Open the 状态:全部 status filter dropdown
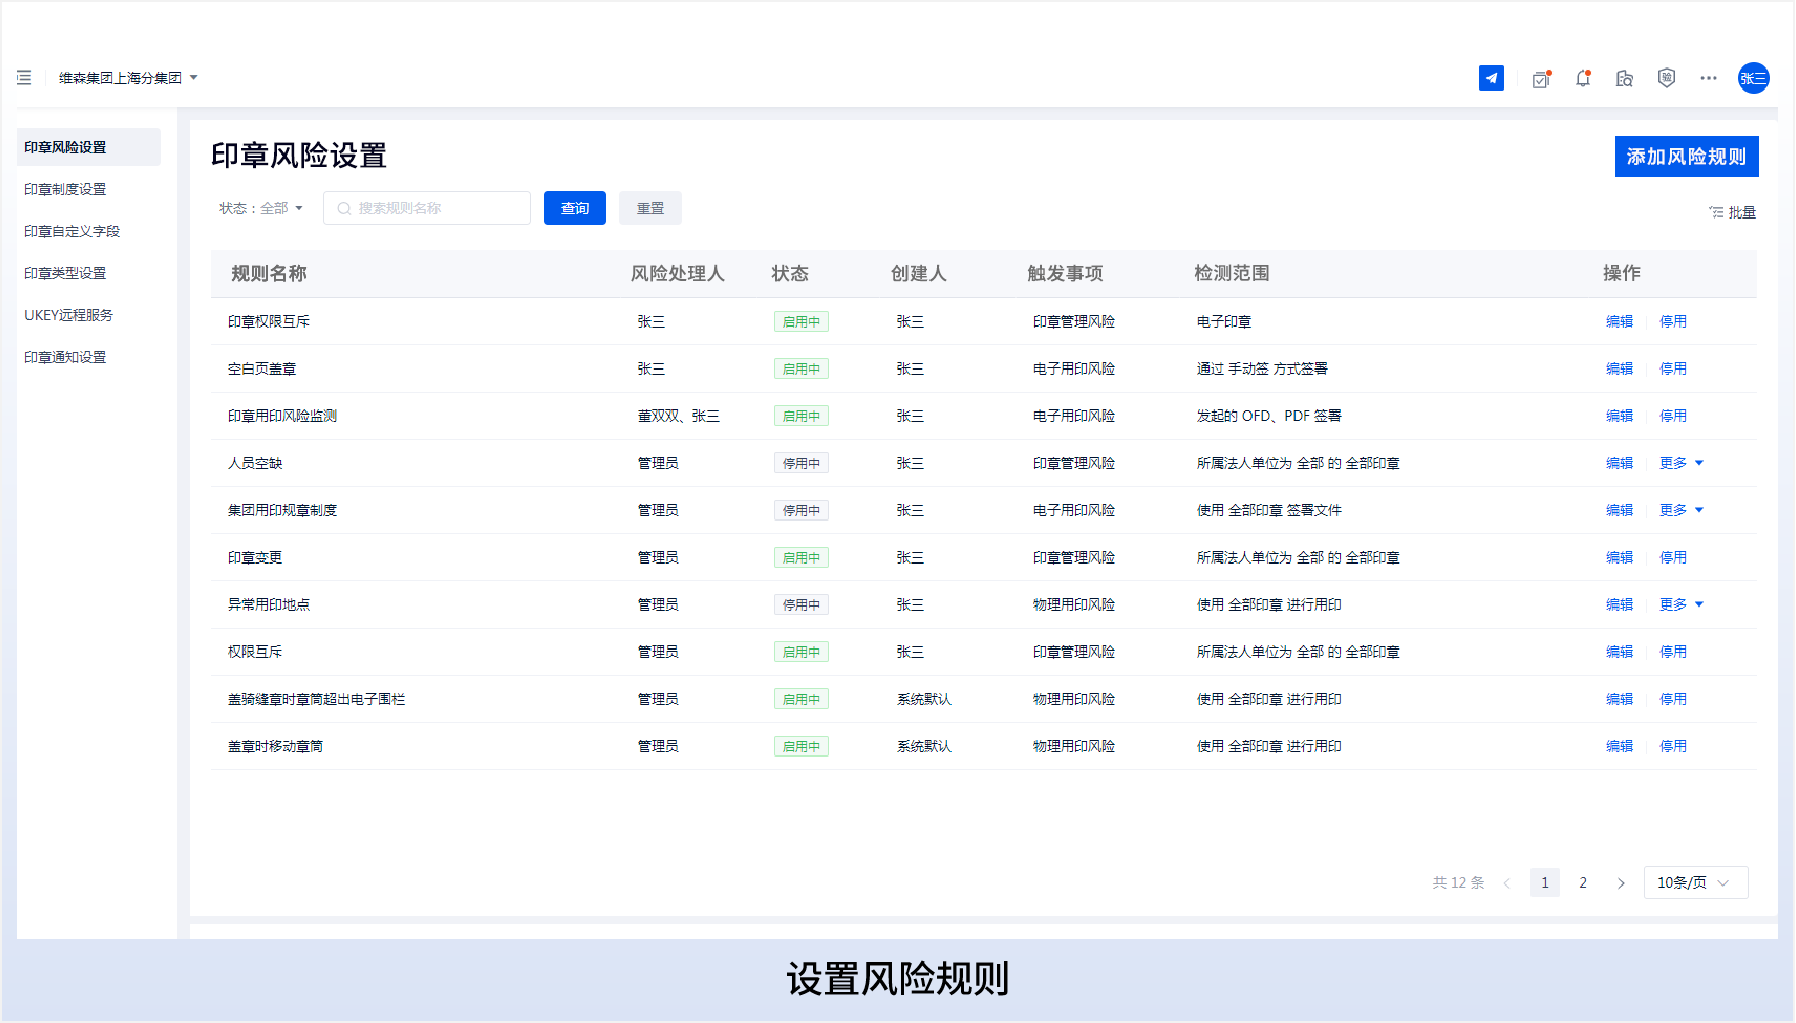This screenshot has height=1023, width=1796. [261, 208]
